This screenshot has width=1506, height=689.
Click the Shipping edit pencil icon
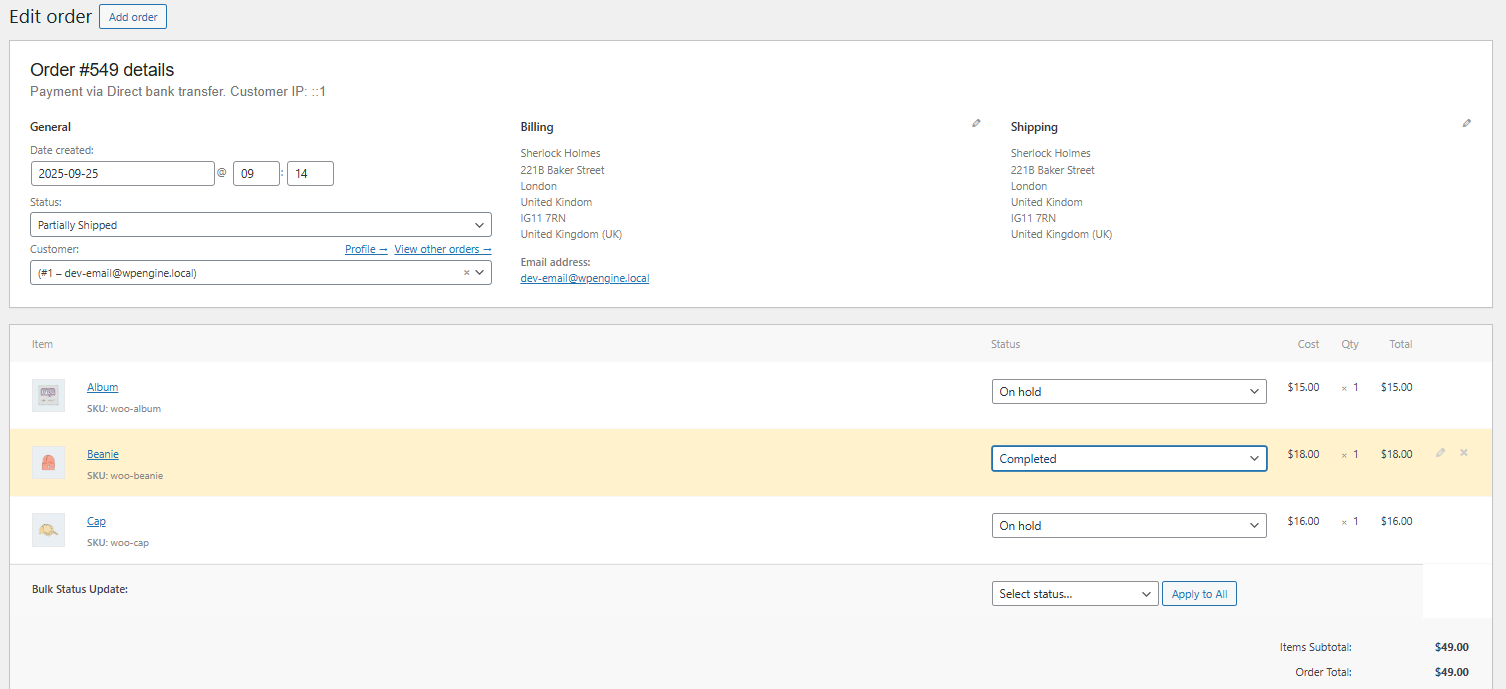[x=1466, y=124]
